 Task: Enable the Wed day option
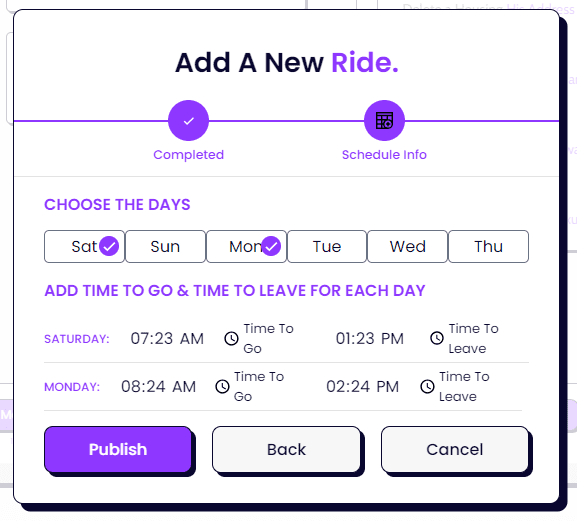click(x=407, y=247)
